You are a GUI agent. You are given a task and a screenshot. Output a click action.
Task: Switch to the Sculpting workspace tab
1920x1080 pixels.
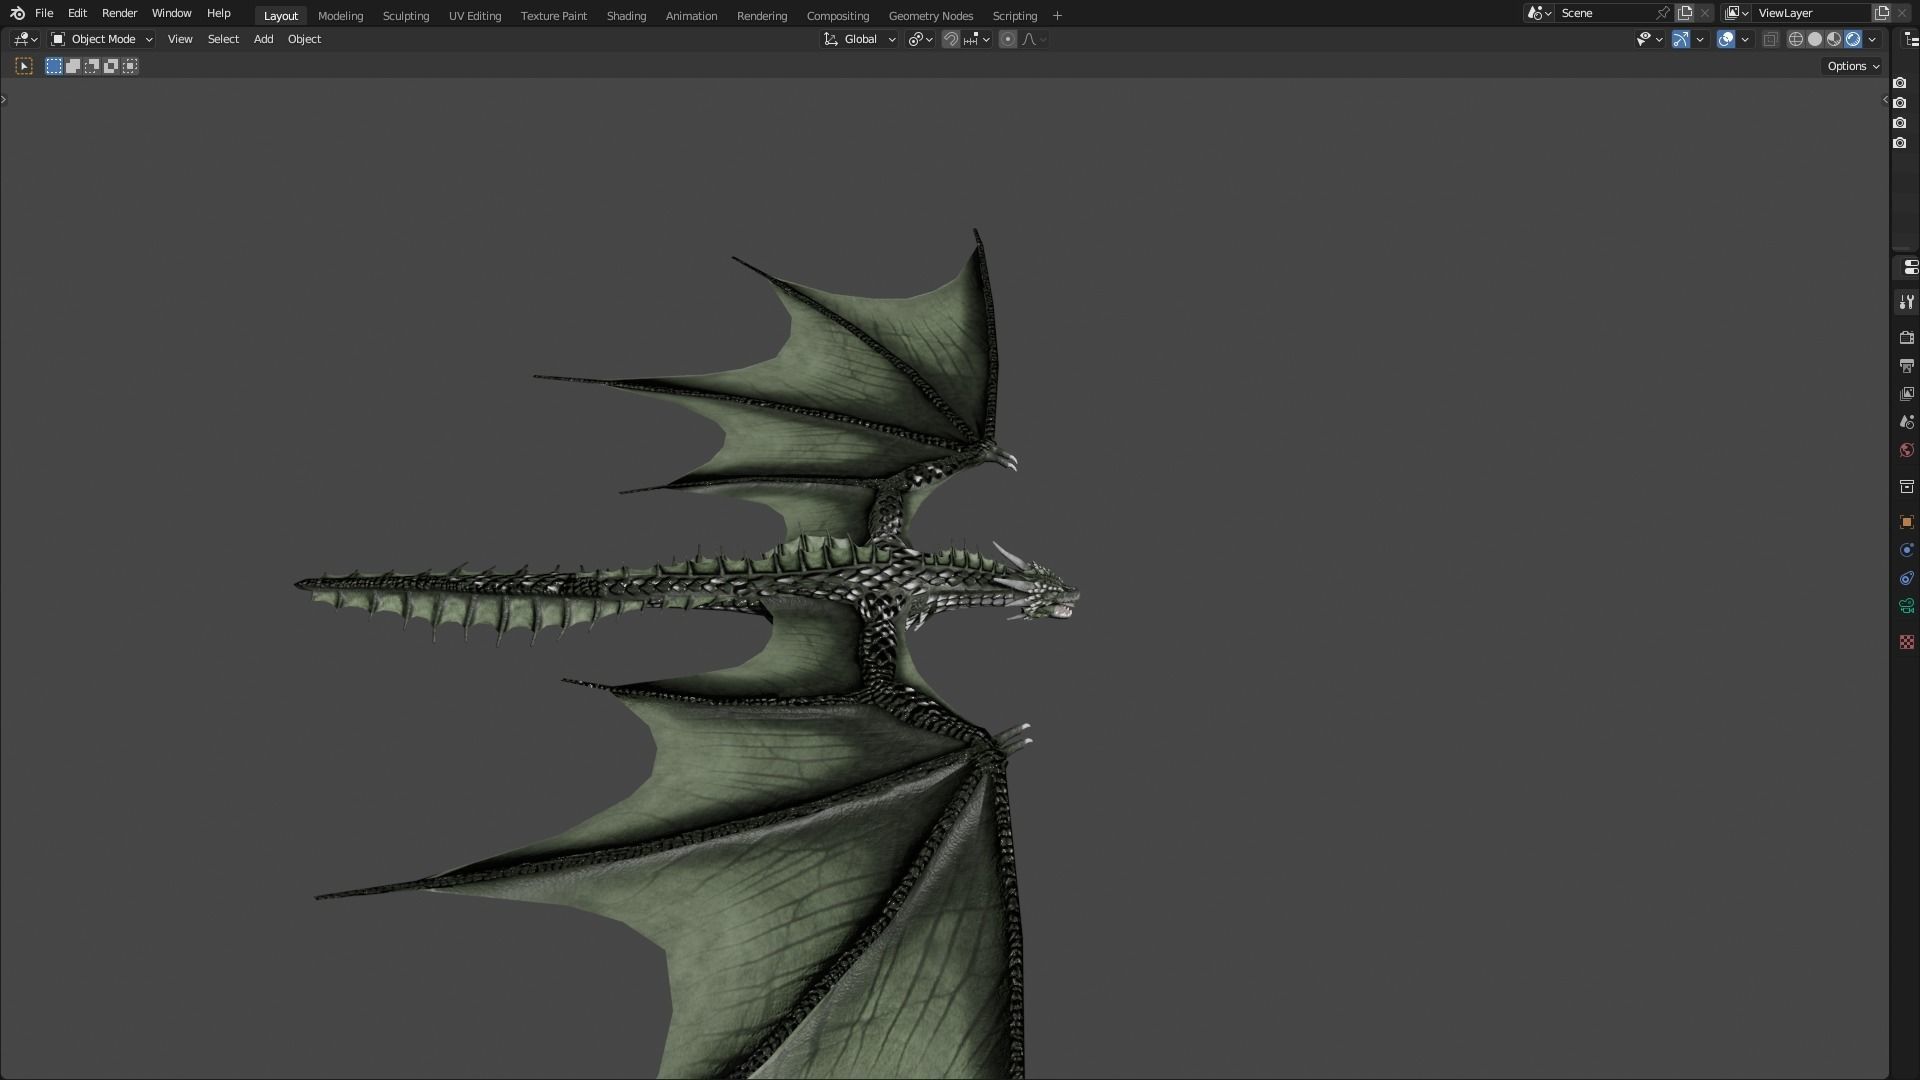406,16
